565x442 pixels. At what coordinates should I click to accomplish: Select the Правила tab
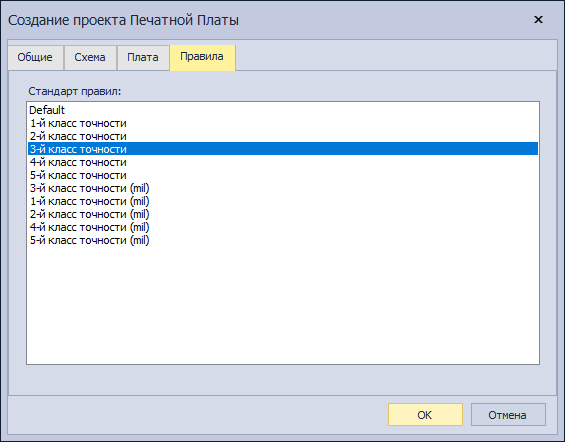coord(202,57)
